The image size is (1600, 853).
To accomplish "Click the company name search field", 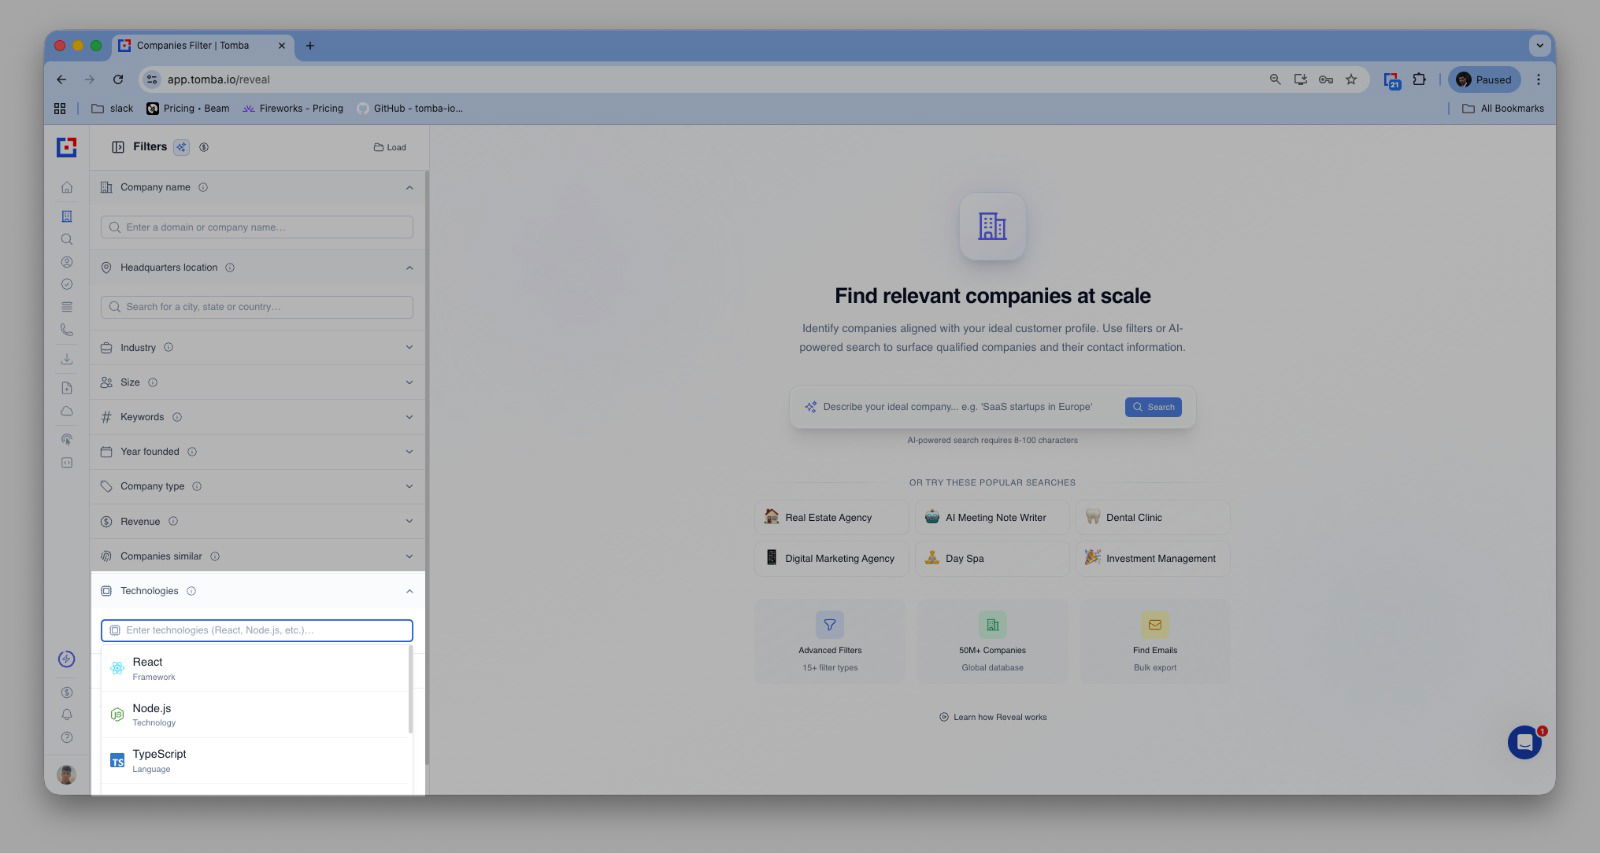I will pyautogui.click(x=257, y=227).
